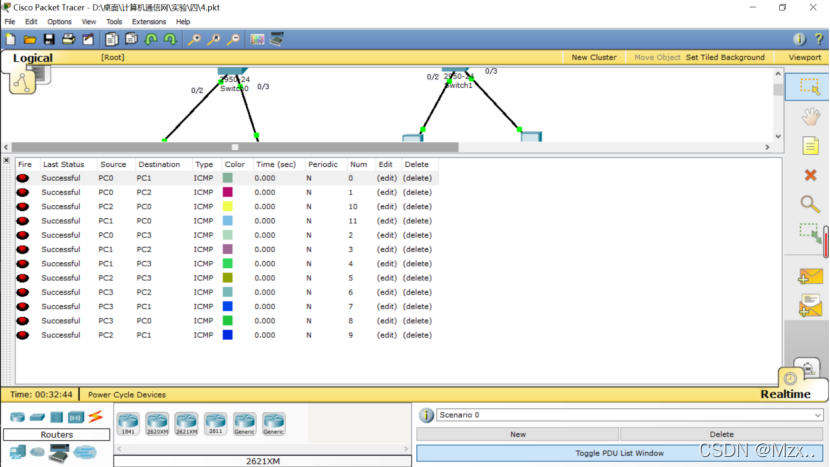
Task: Pick the Inspect magnifier tool
Action: 810,204
